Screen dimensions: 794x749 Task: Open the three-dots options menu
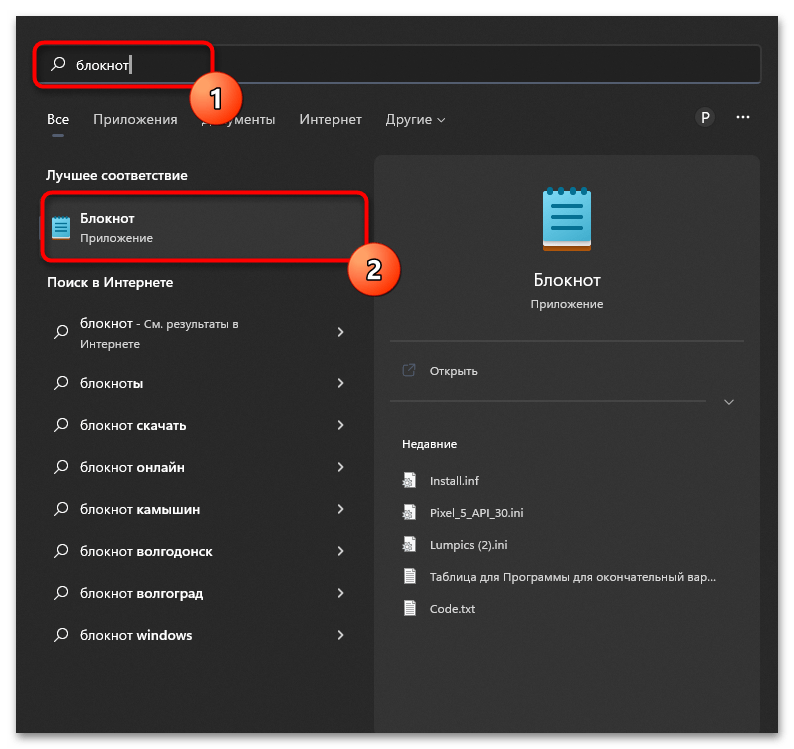[x=742, y=117]
